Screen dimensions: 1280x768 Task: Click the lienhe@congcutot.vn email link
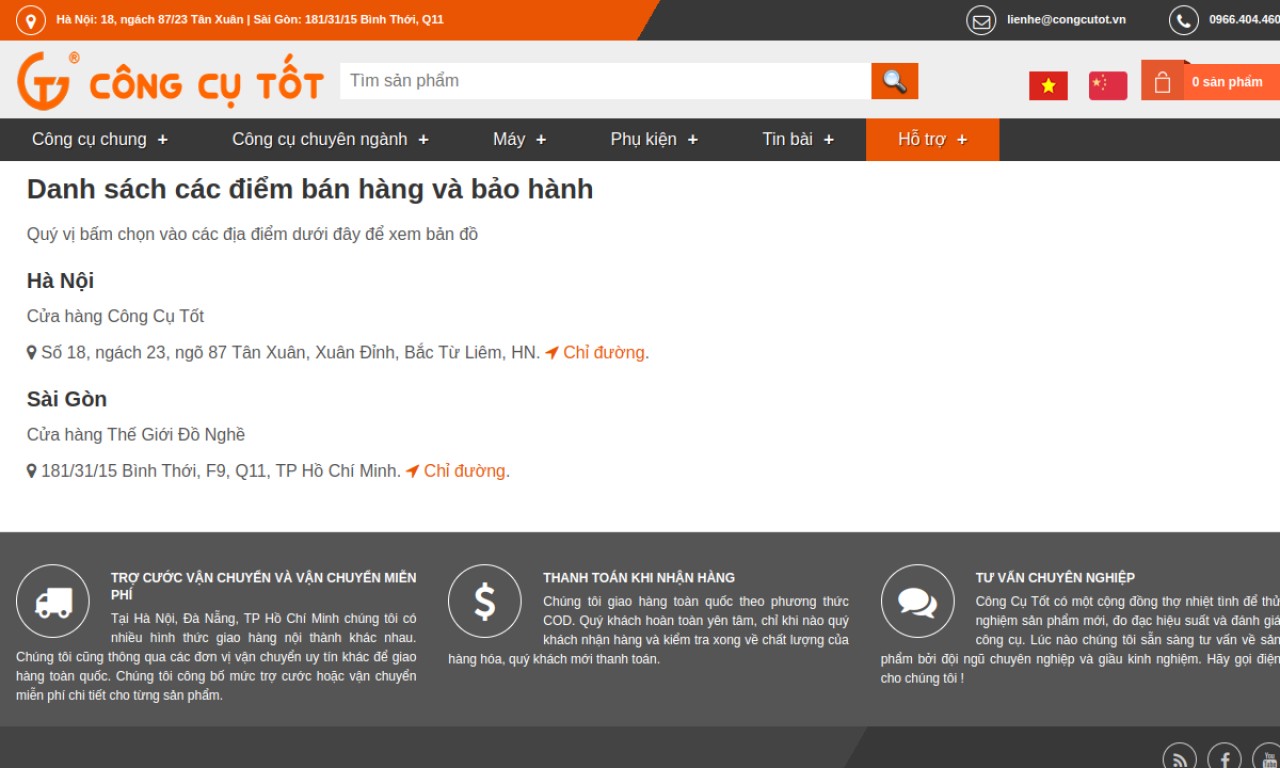pyautogui.click(x=1066, y=20)
